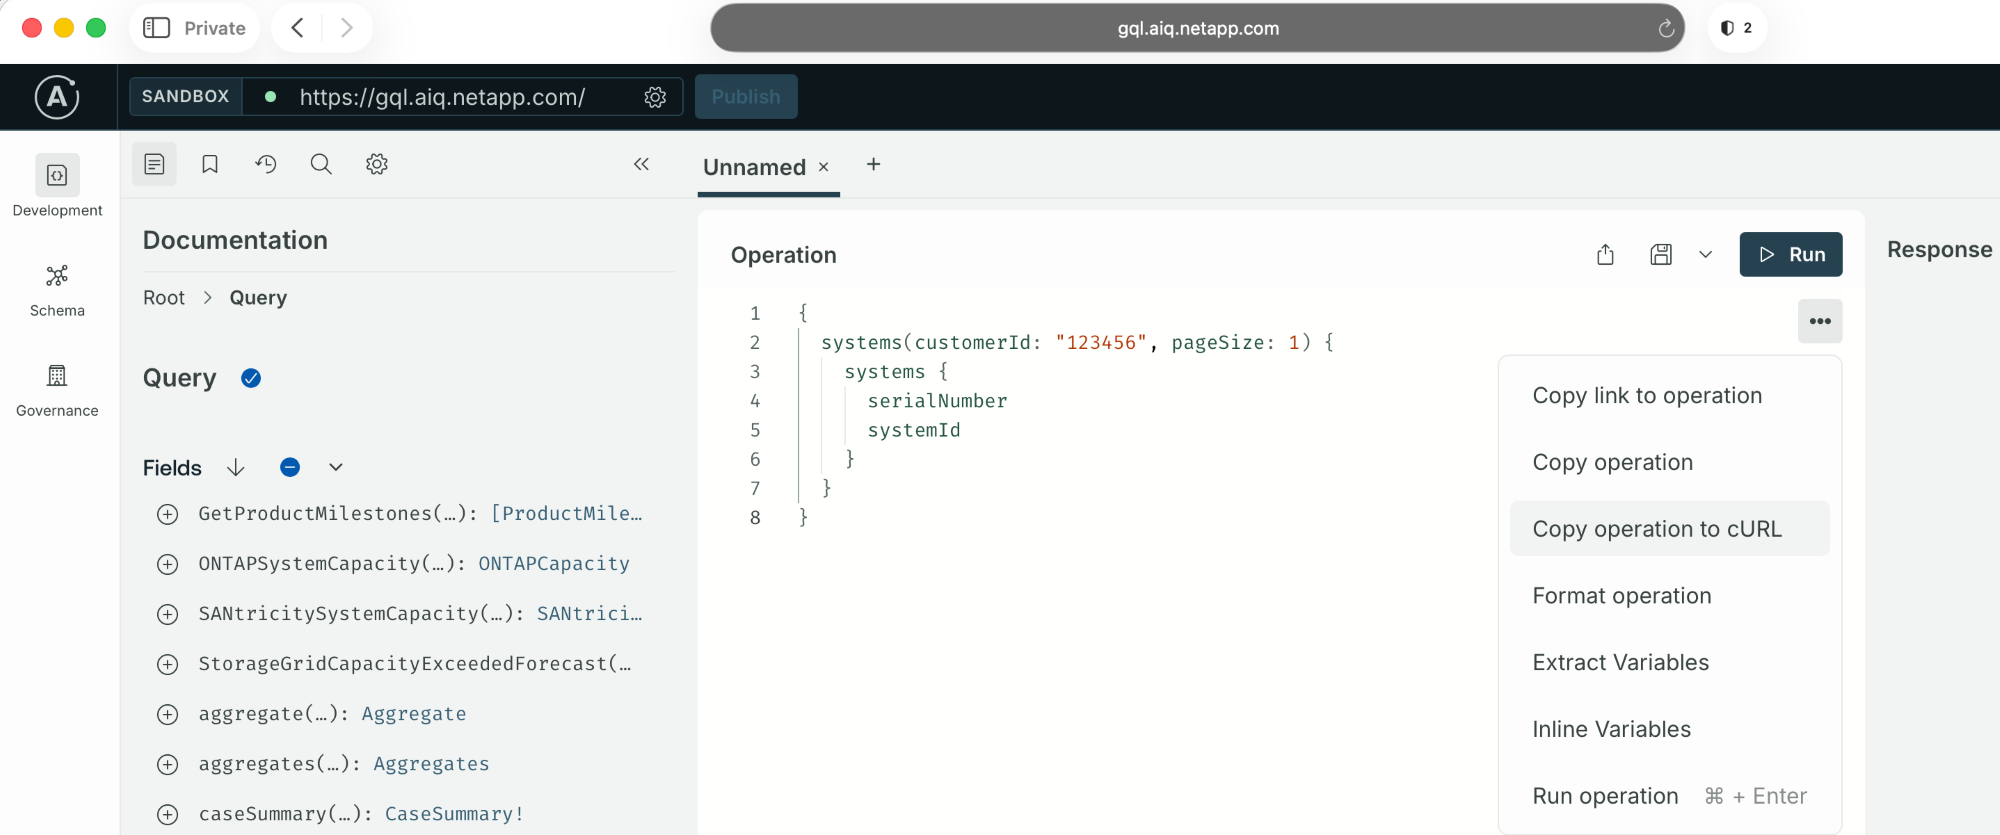
Task: Open the Aggregates type link
Action: (x=431, y=764)
